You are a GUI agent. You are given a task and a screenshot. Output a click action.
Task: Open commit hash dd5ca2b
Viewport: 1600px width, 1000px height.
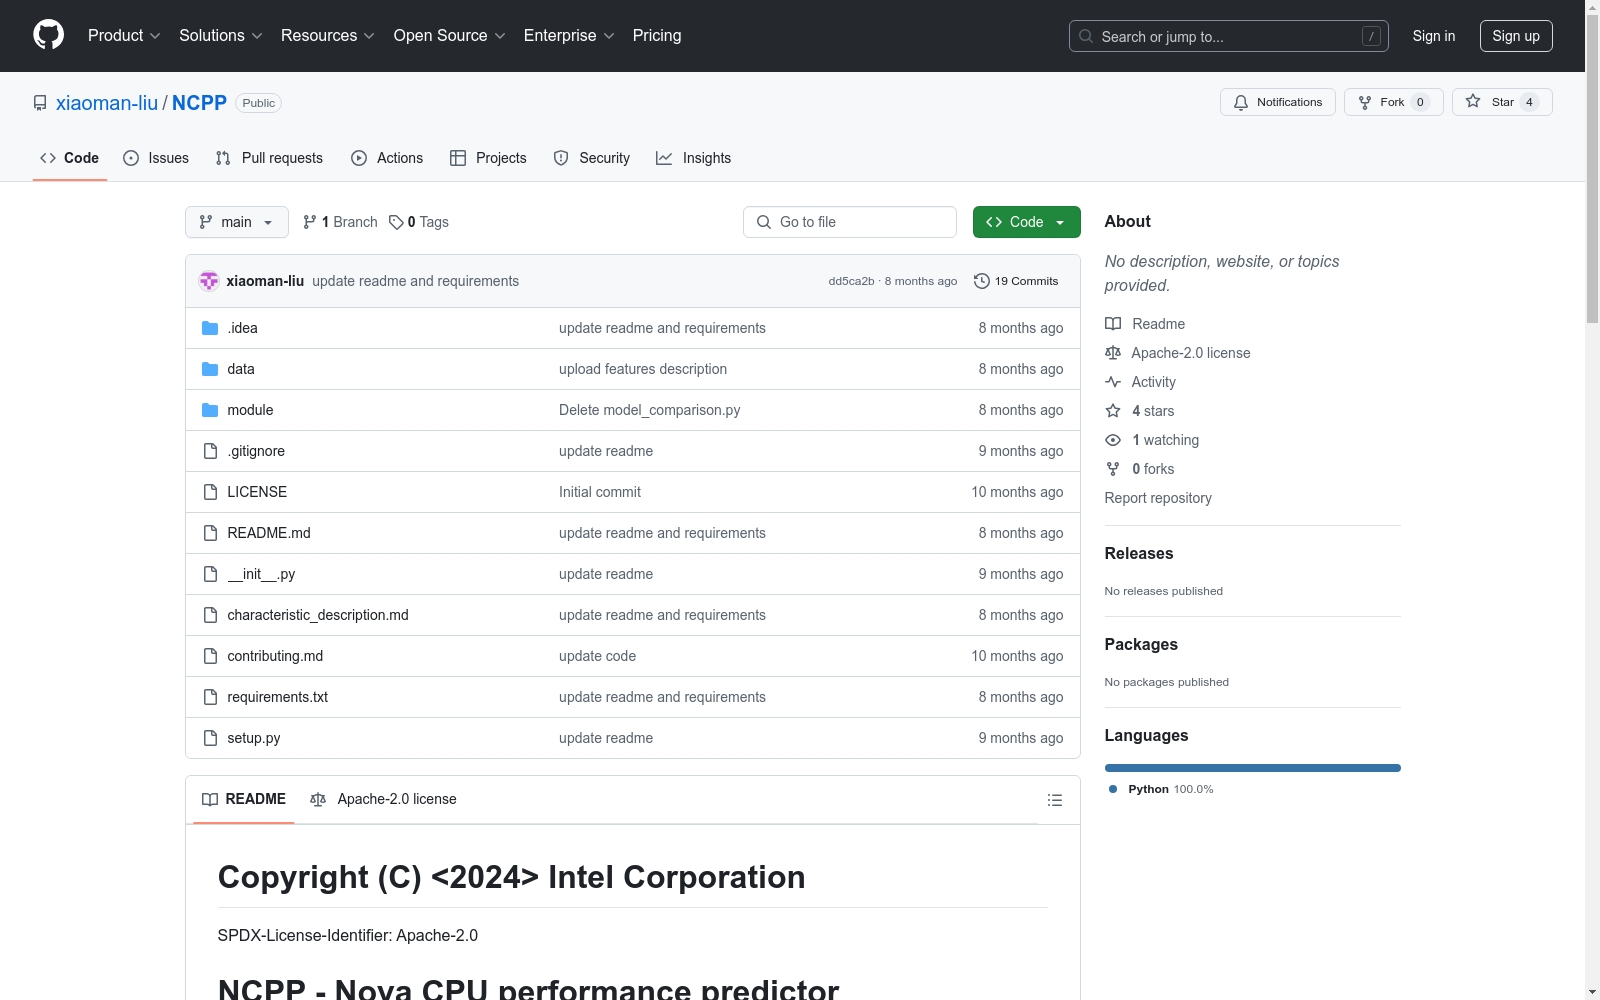point(851,281)
